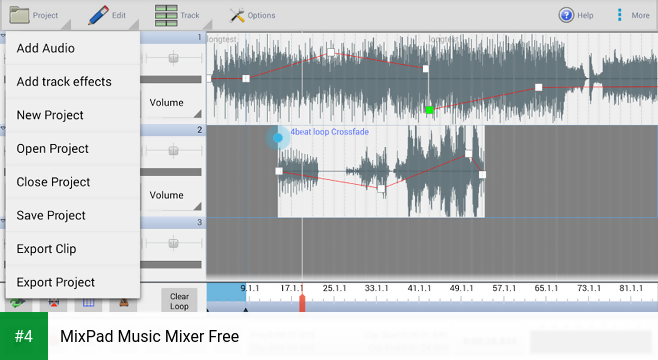Open Options via the tools icon
This screenshot has width=658, height=360.
click(237, 16)
